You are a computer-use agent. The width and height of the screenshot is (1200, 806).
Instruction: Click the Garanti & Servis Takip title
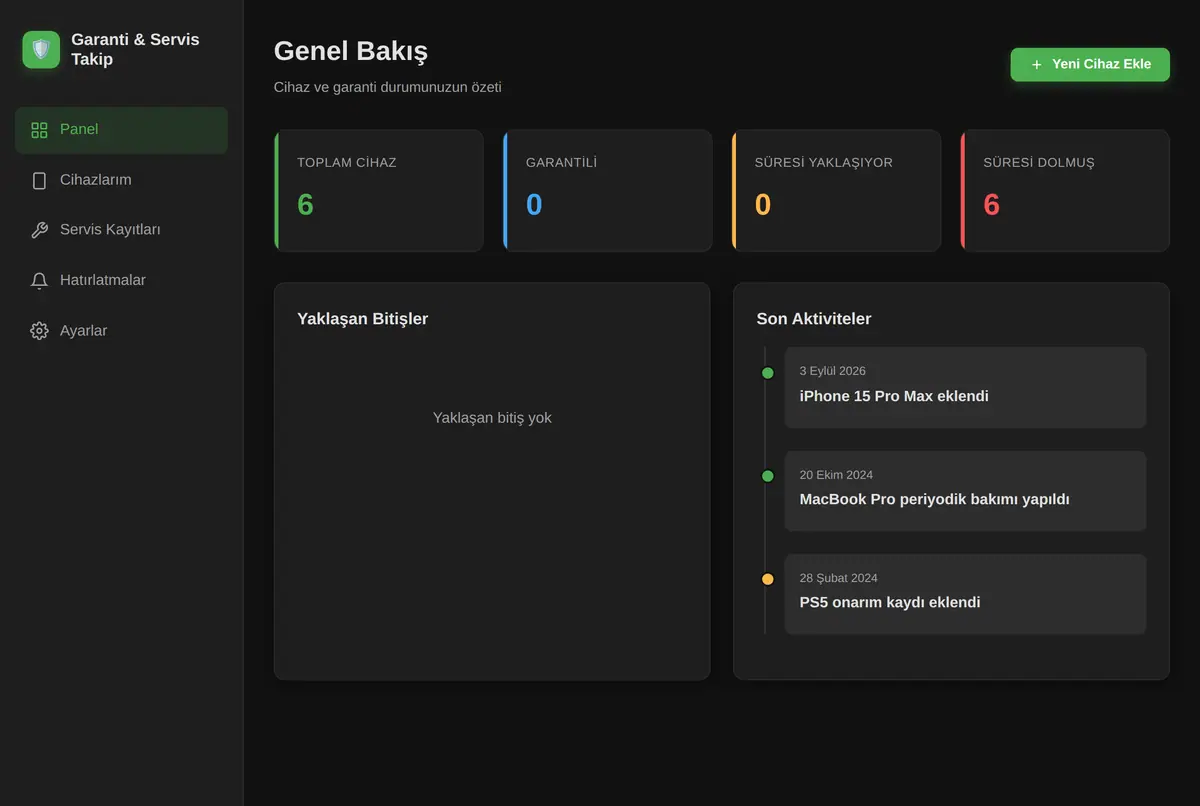(x=135, y=49)
